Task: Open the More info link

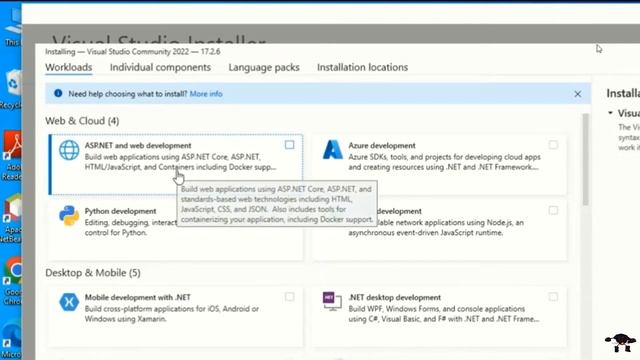Action: [x=206, y=94]
